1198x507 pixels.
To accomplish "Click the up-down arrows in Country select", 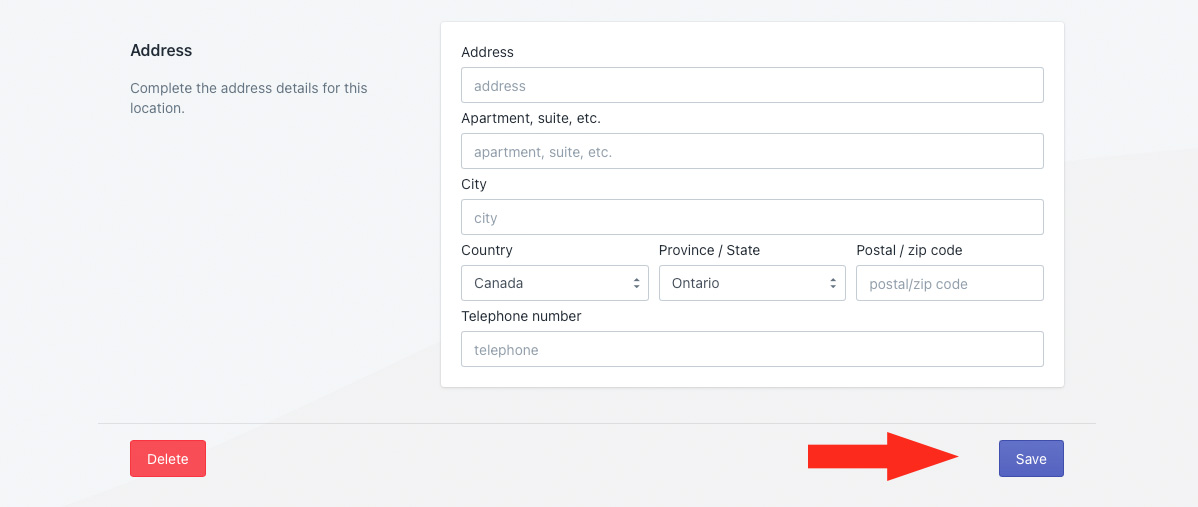I will click(x=636, y=284).
